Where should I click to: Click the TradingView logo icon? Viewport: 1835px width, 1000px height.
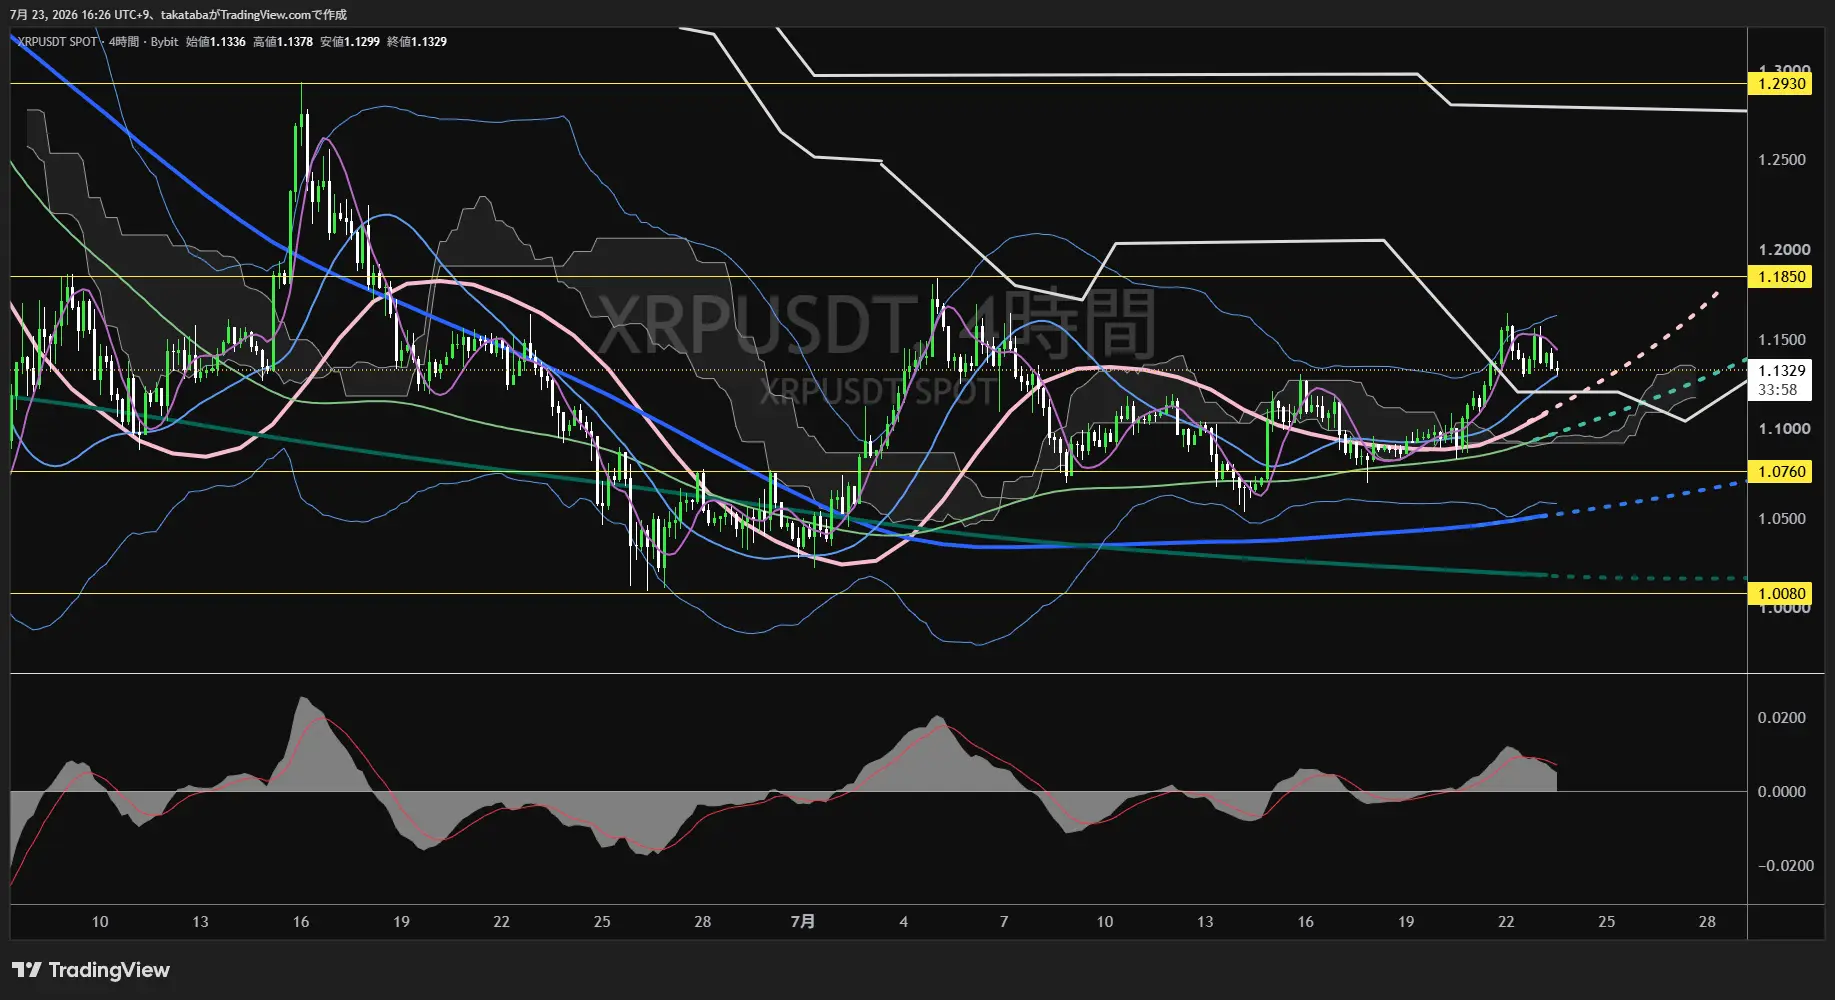[26, 970]
